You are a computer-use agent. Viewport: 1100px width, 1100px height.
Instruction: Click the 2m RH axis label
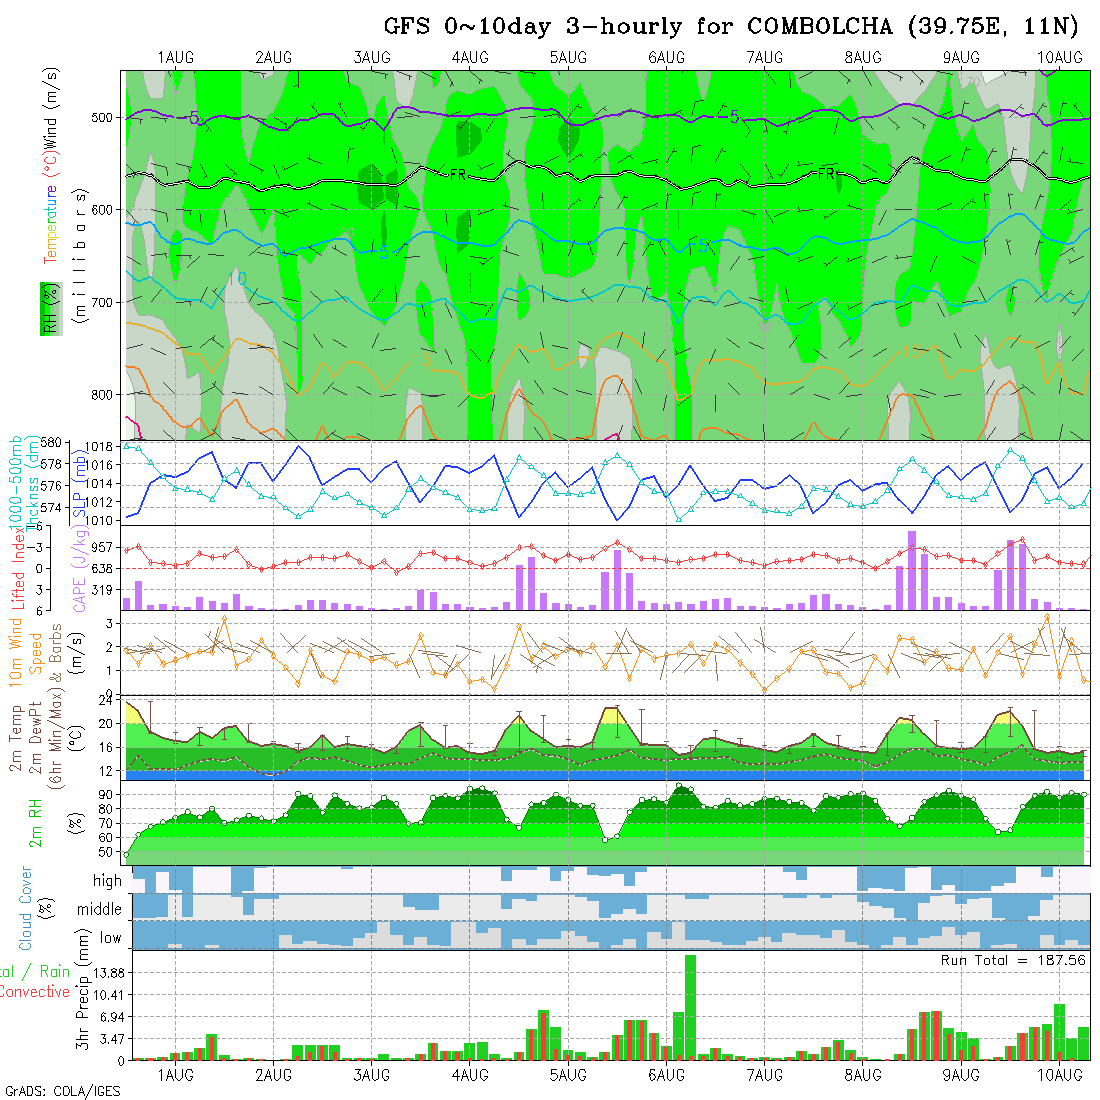(x=35, y=822)
